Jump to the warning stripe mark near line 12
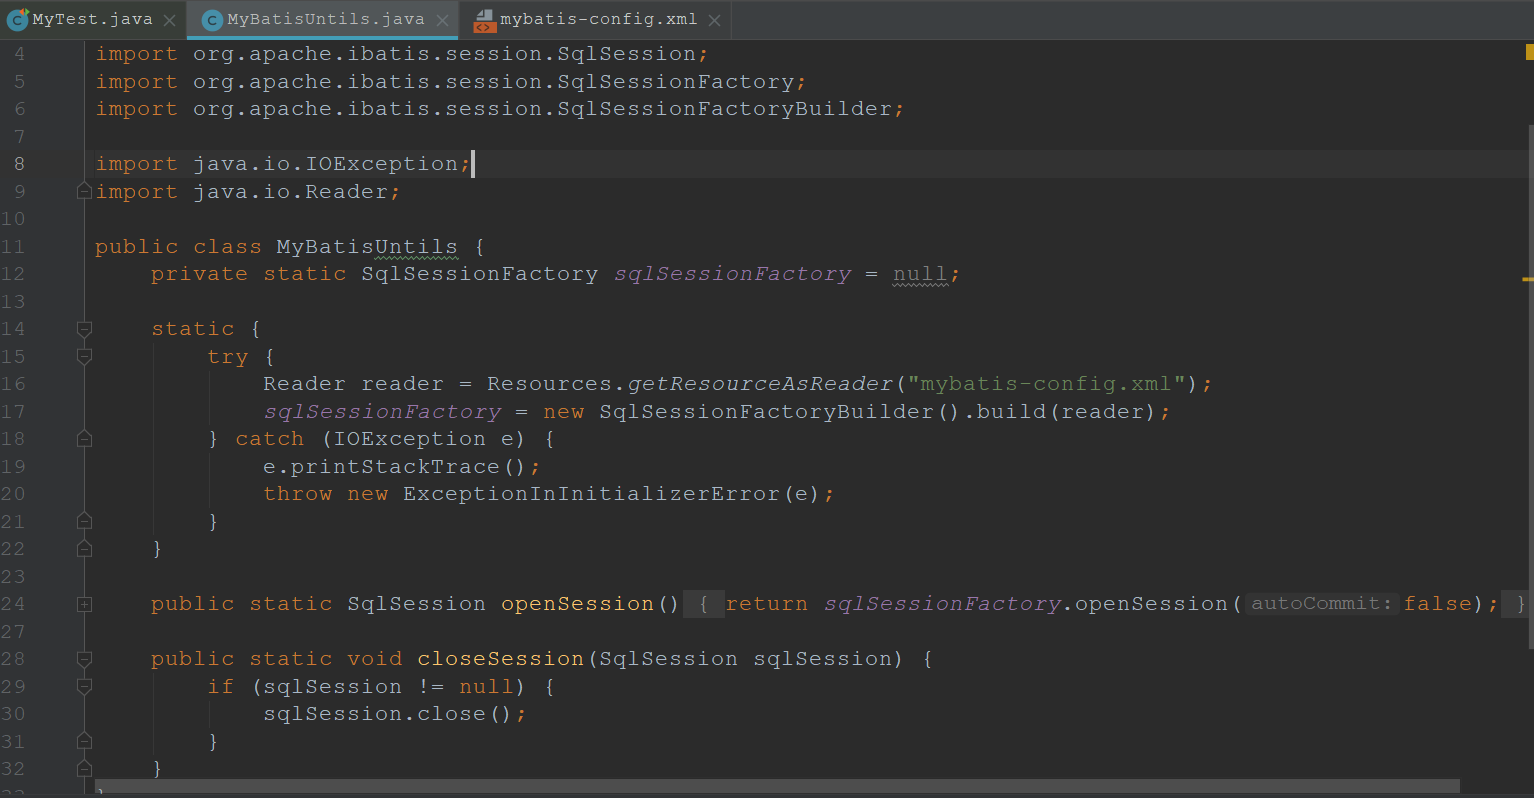The image size is (1534, 798). pos(1528,279)
